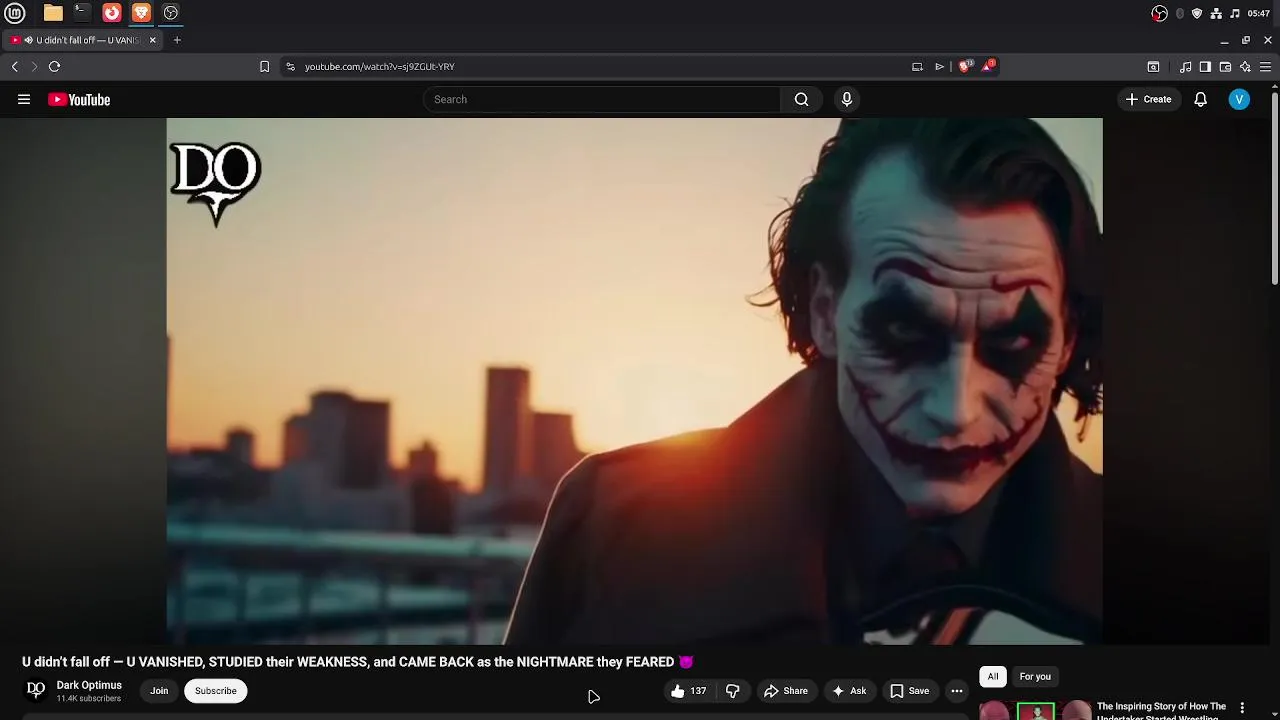Click the Create button
Viewport: 1280px width, 720px height.
1148,99
